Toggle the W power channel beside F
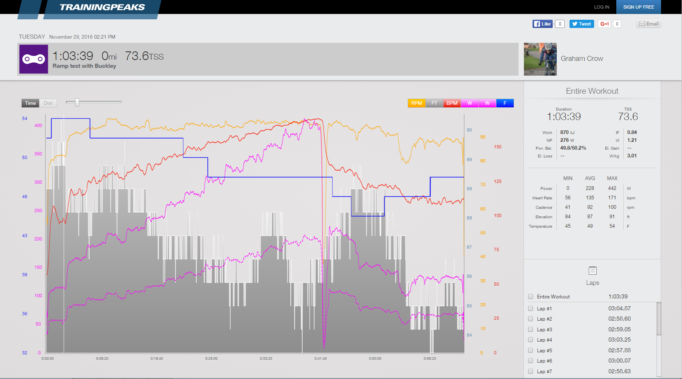 487,103
